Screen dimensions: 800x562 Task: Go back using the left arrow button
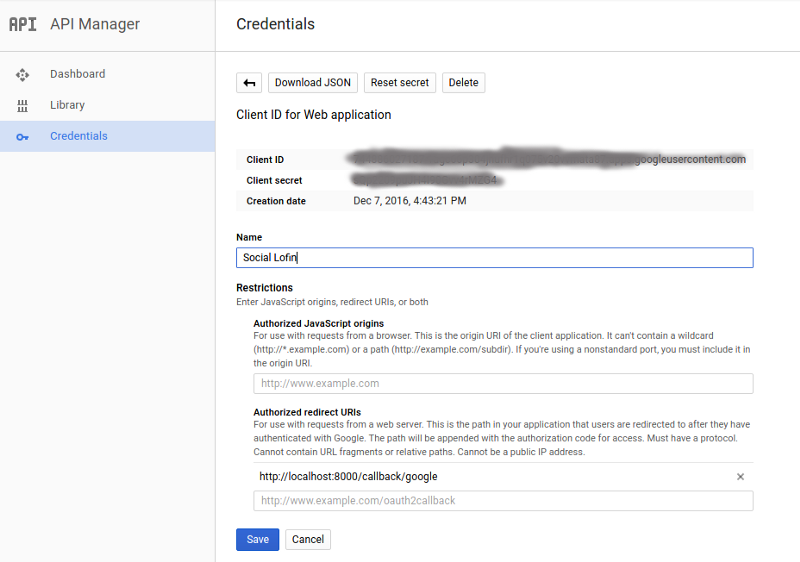(249, 83)
